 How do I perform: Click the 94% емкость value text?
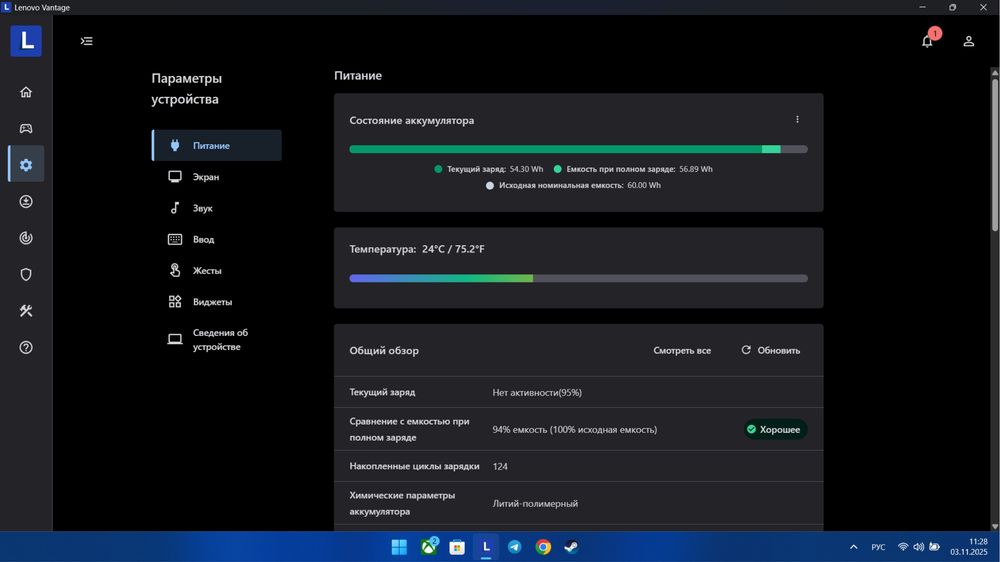coord(575,429)
